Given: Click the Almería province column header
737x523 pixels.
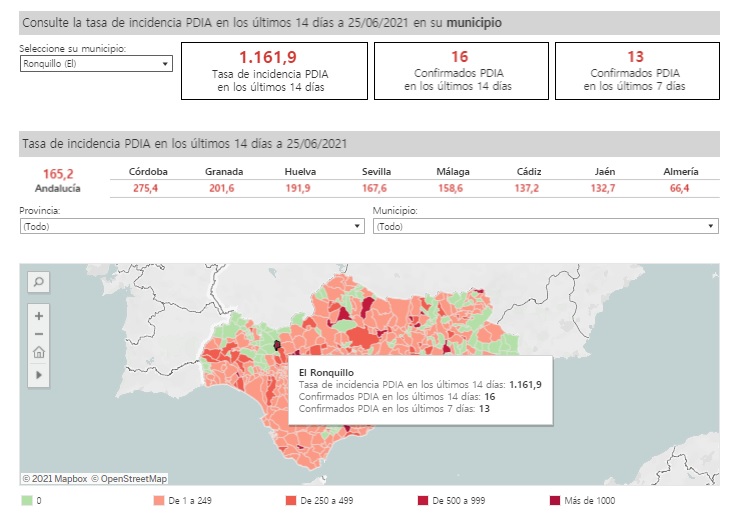Looking at the screenshot, I should [681, 171].
